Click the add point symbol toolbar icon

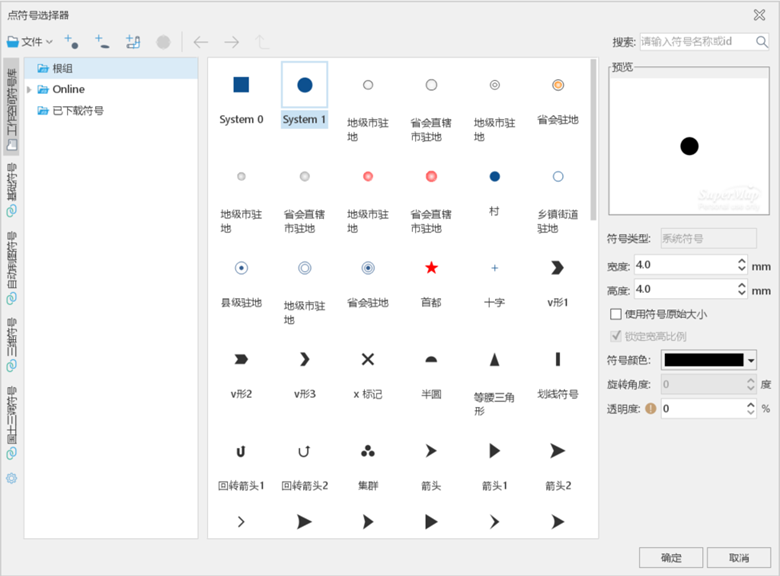tap(71, 41)
